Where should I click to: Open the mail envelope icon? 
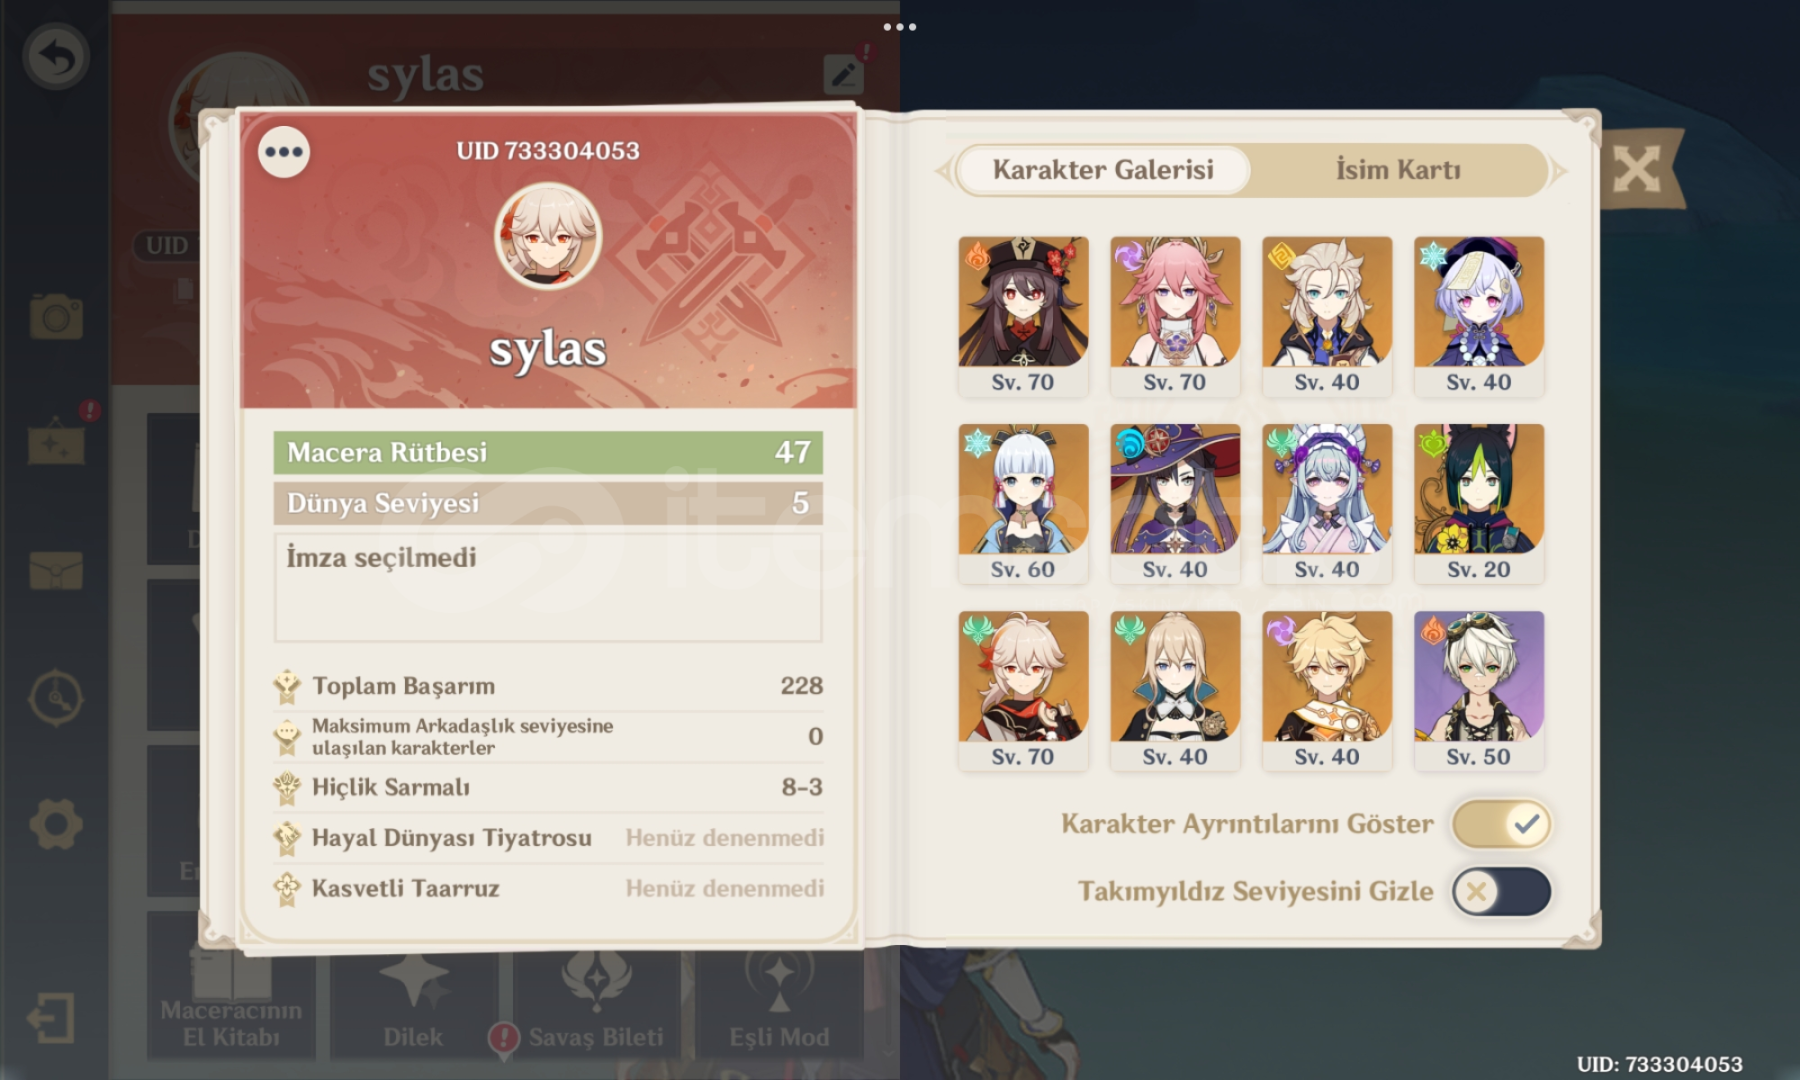pyautogui.click(x=56, y=570)
